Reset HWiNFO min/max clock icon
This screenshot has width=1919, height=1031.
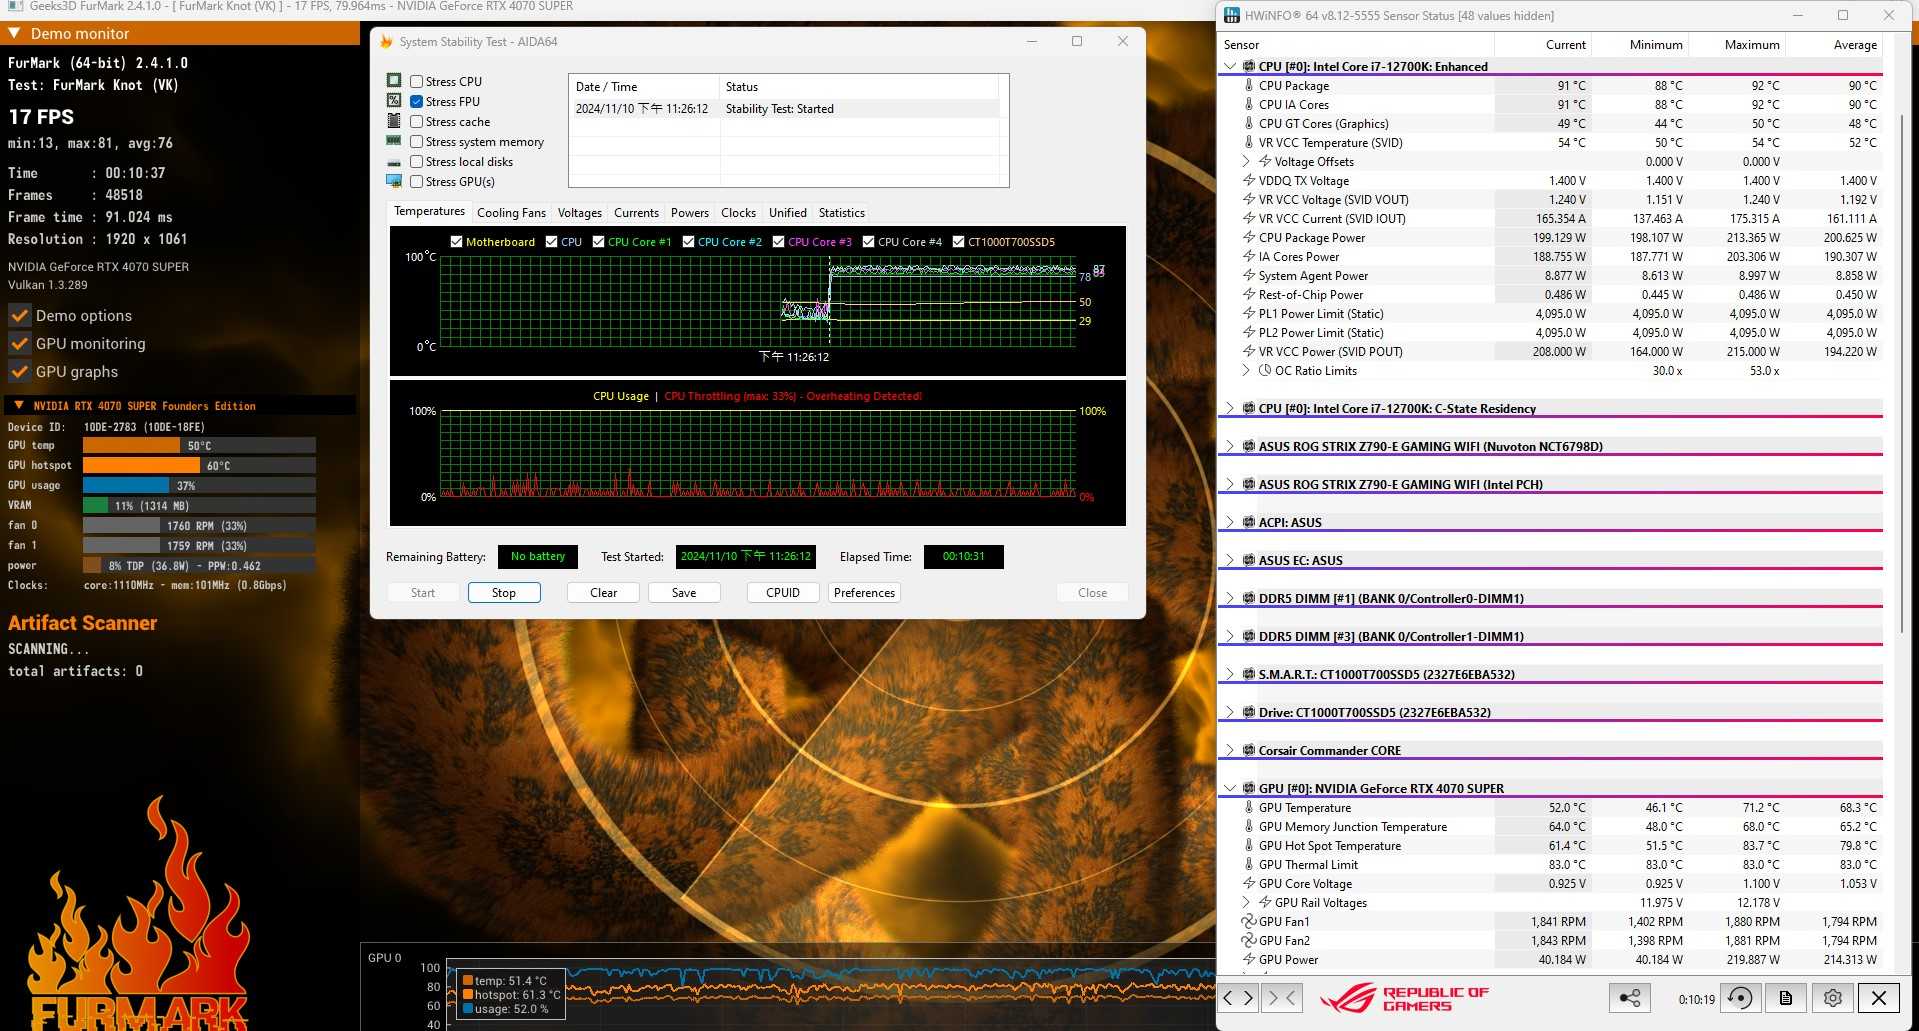pyautogui.click(x=1741, y=997)
